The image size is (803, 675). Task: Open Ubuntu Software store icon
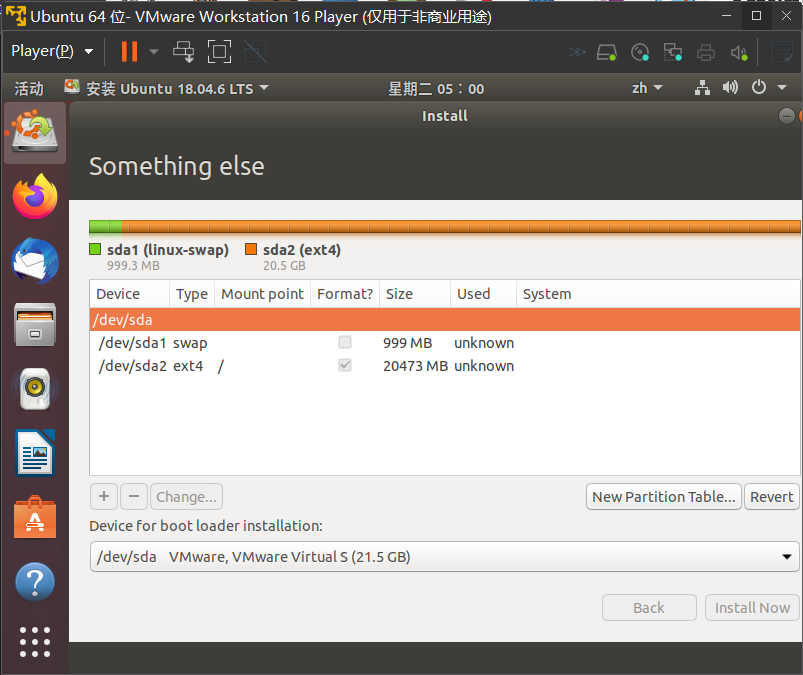(35, 517)
